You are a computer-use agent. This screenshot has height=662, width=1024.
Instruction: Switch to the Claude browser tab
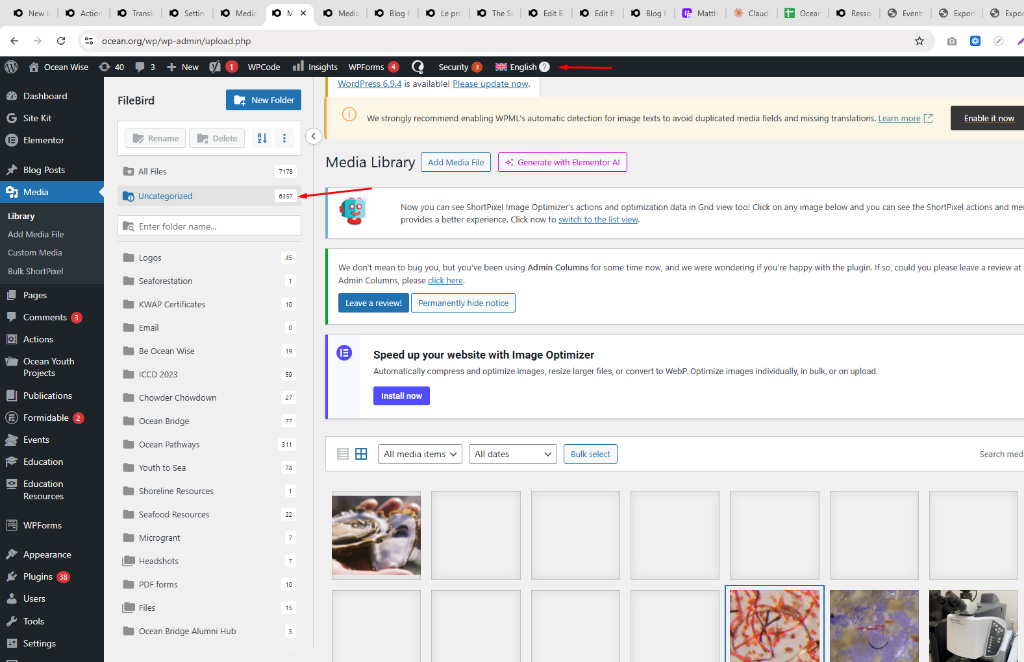coord(751,13)
